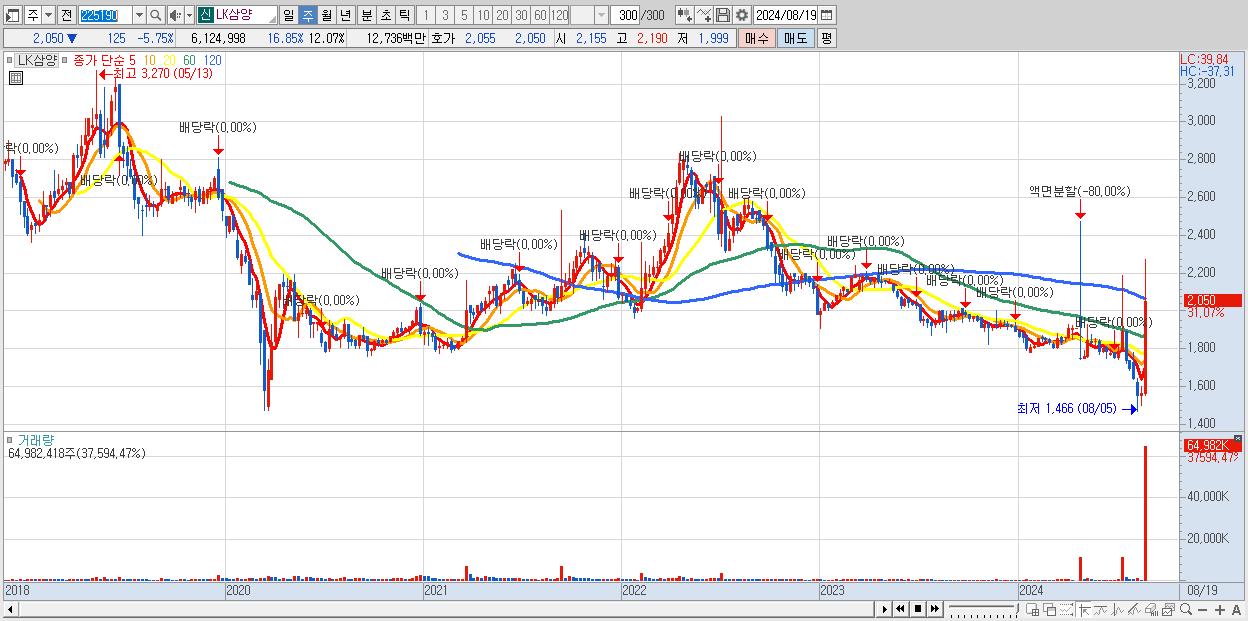Click the bar count field showing 300

(625, 15)
